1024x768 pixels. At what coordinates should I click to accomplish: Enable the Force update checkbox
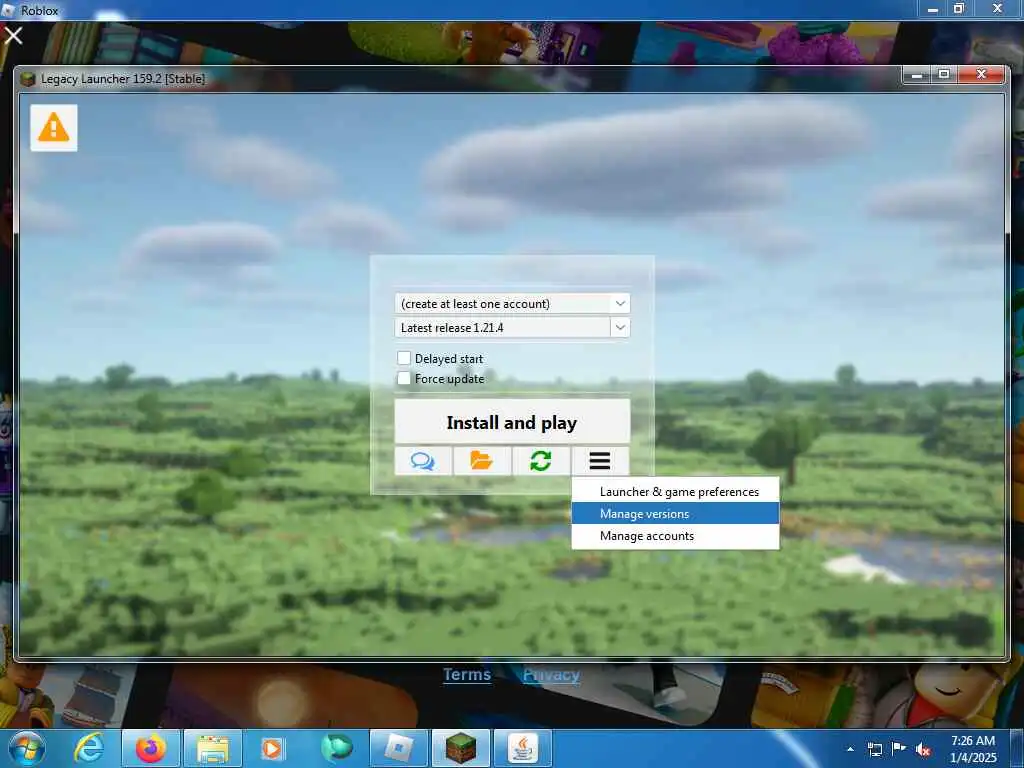(404, 378)
